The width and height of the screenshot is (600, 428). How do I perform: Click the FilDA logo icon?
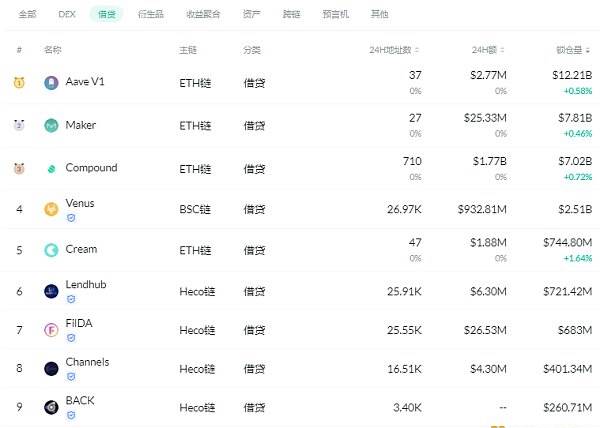tap(51, 330)
